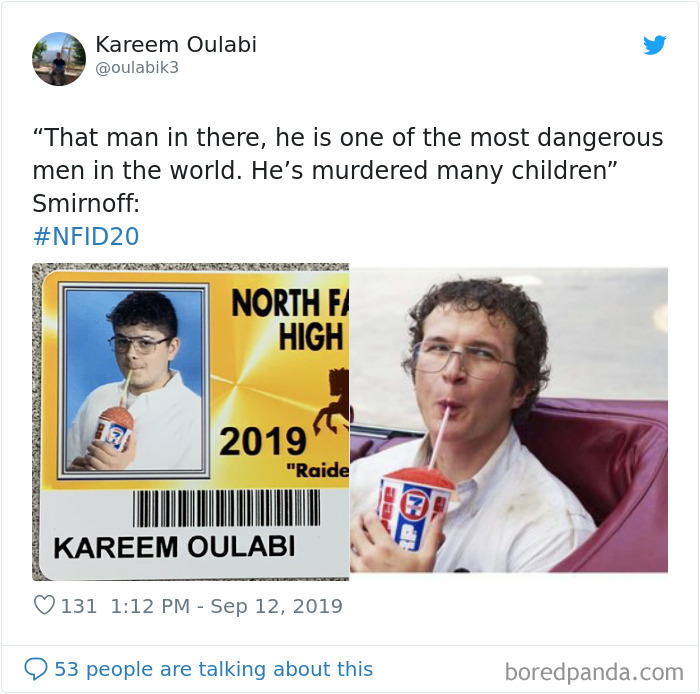Click the boredpanda.com watermark

pos(594,672)
